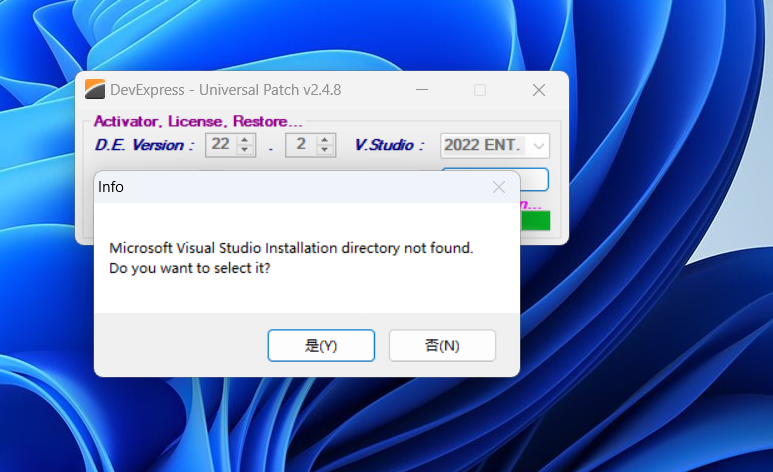Click the 'D.E. Version :' label
The image size is (773, 472).
(144, 145)
